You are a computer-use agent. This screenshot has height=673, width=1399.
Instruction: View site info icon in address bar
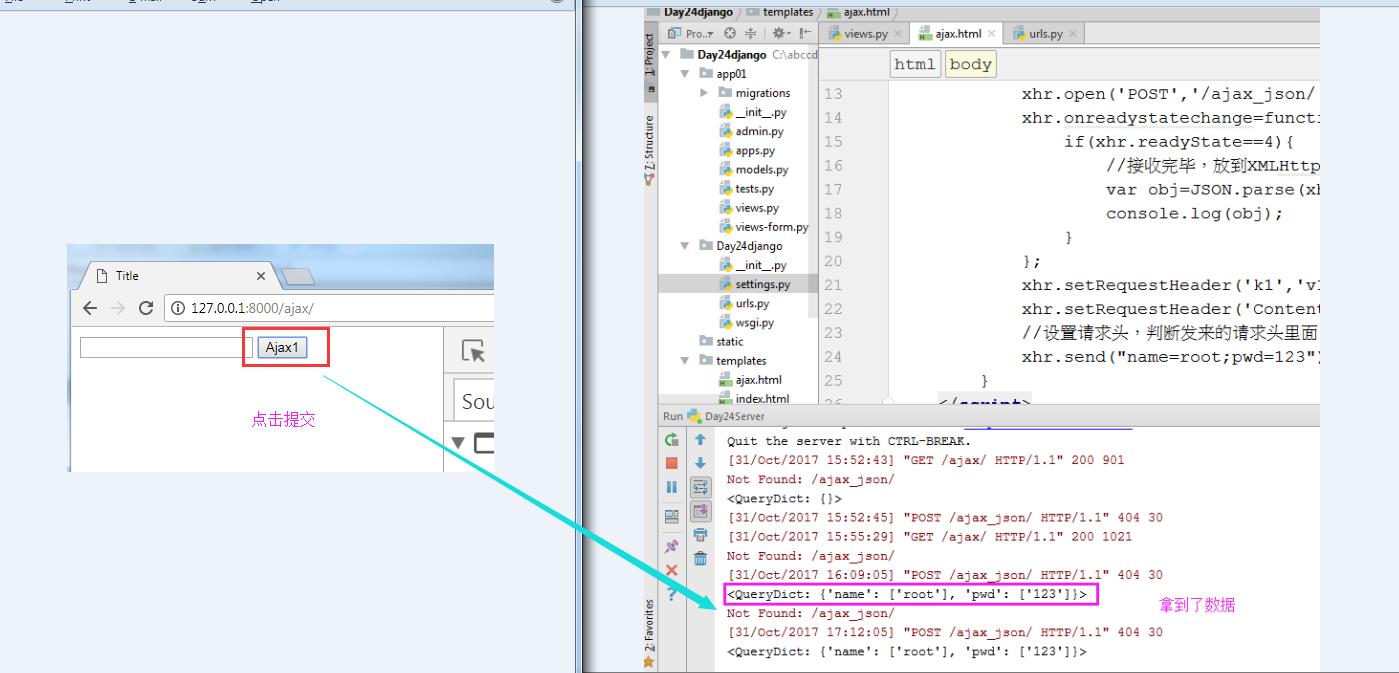[179, 308]
